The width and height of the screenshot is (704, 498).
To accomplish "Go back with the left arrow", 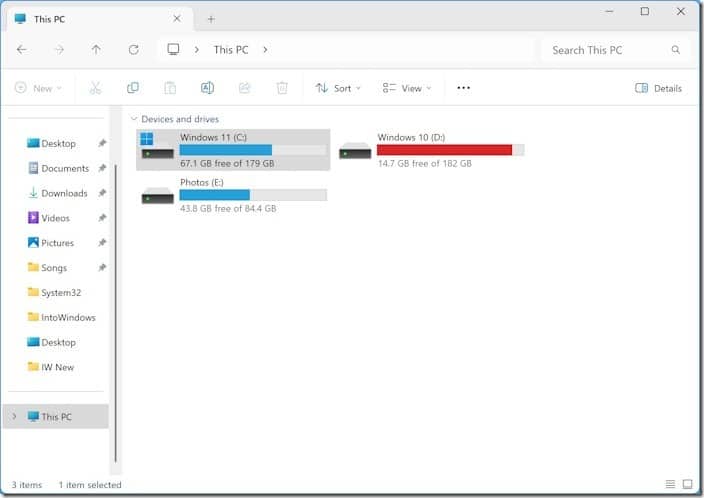I will click(x=22, y=50).
